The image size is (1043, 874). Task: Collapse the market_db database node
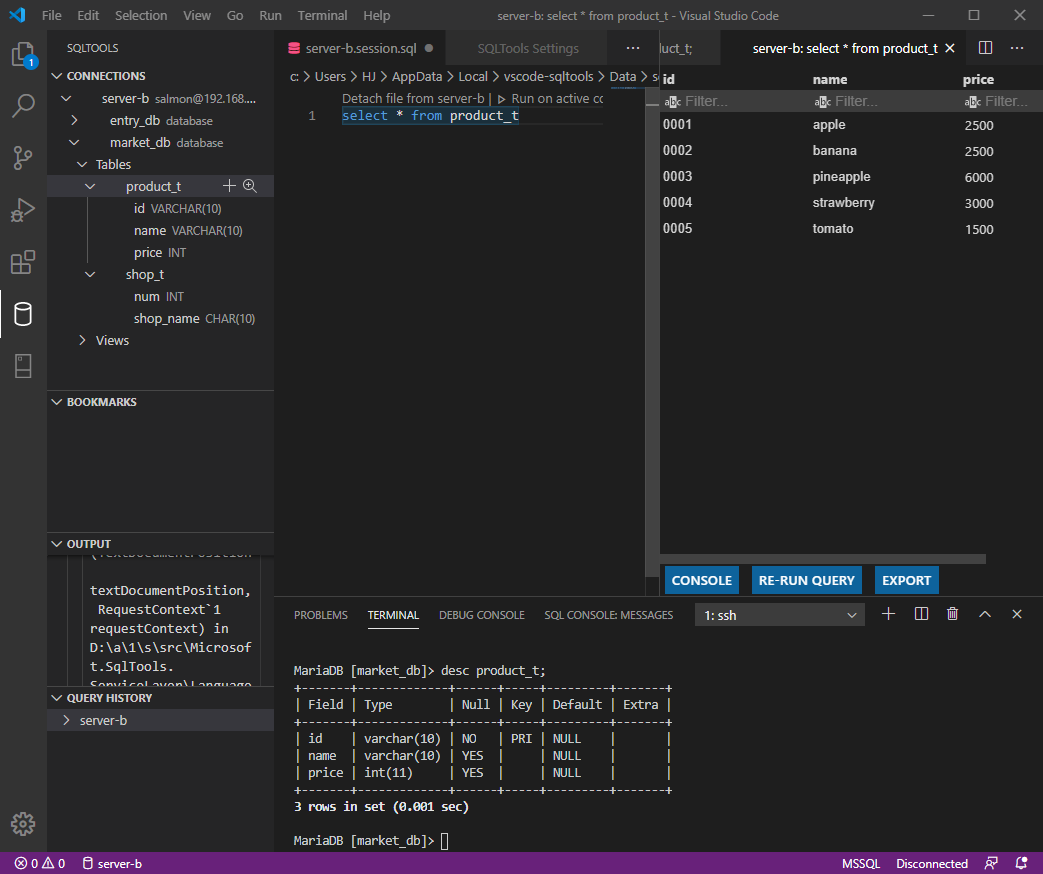pyautogui.click(x=74, y=142)
